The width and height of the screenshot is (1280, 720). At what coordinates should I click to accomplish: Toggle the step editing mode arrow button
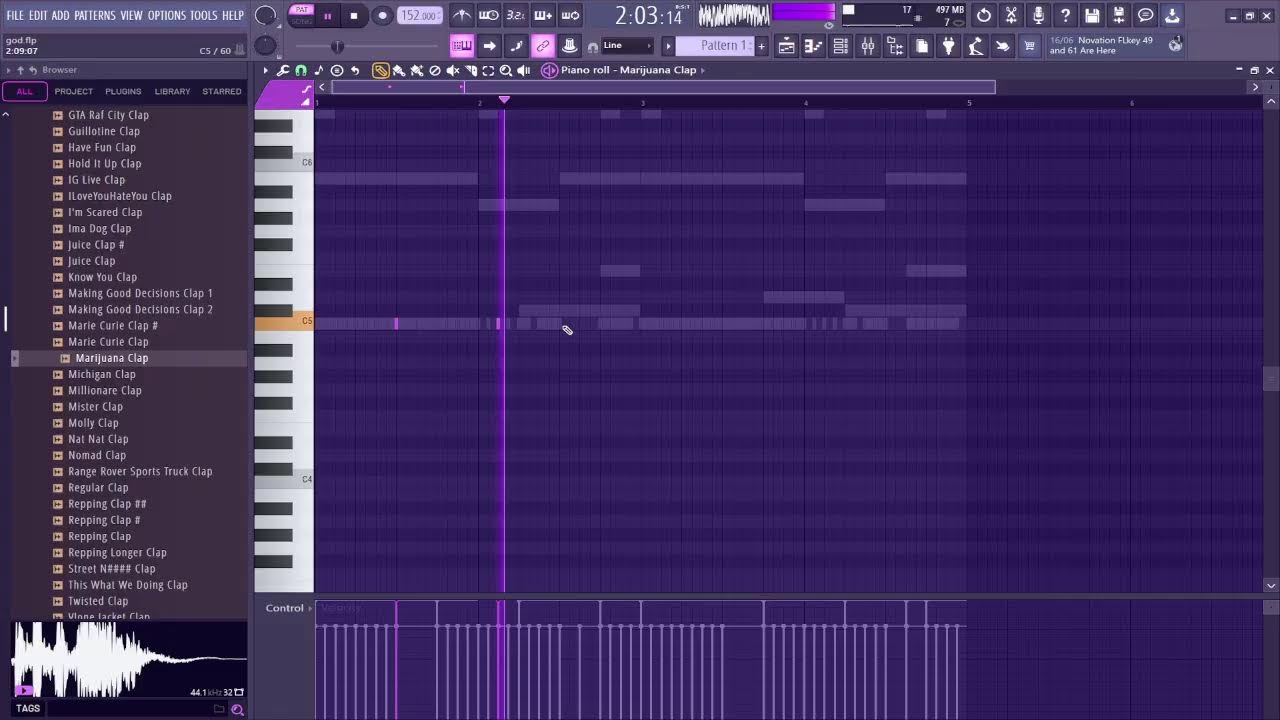tap(489, 46)
